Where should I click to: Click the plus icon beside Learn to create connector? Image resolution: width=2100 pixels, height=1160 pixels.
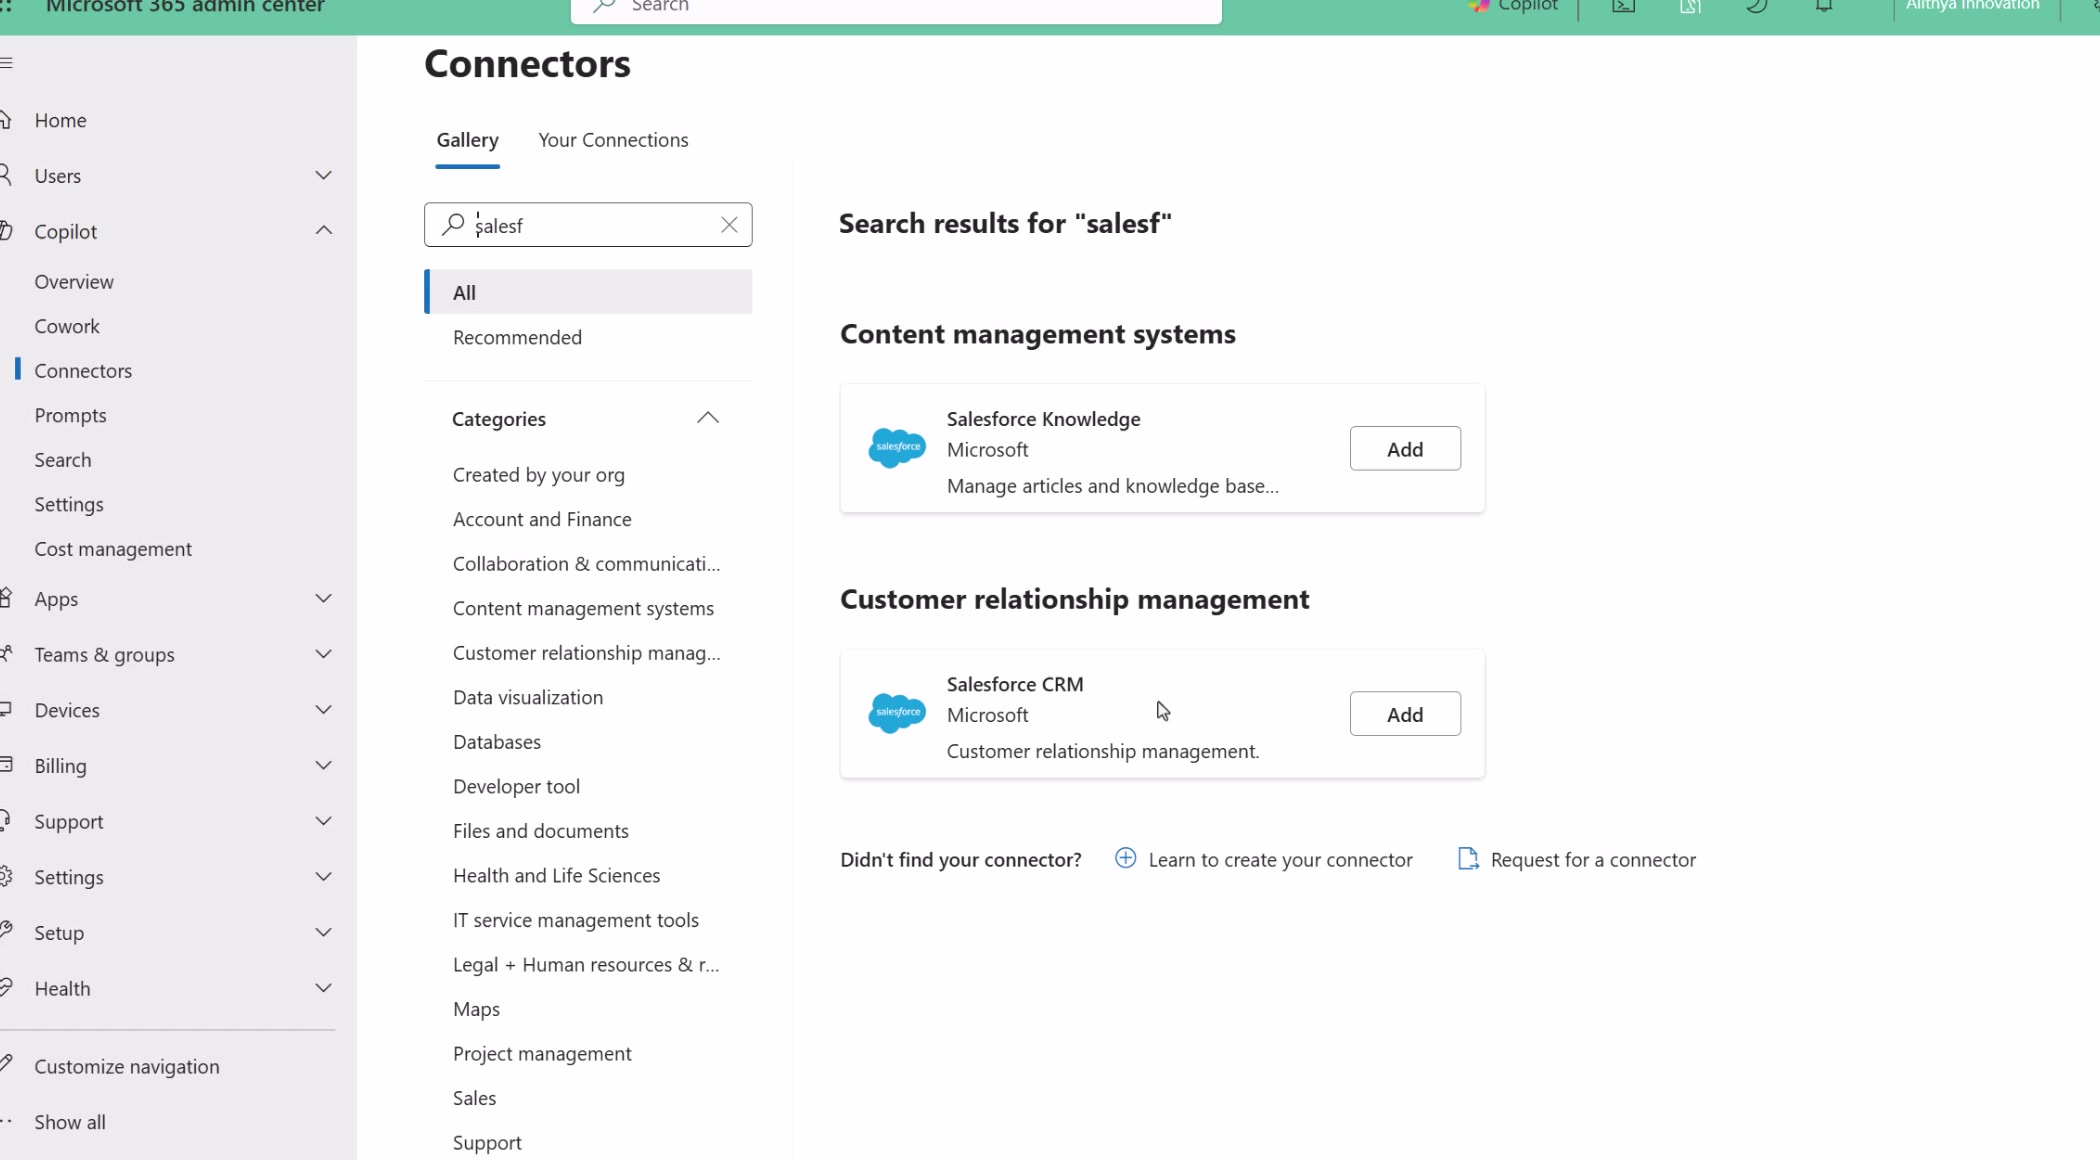(x=1125, y=858)
